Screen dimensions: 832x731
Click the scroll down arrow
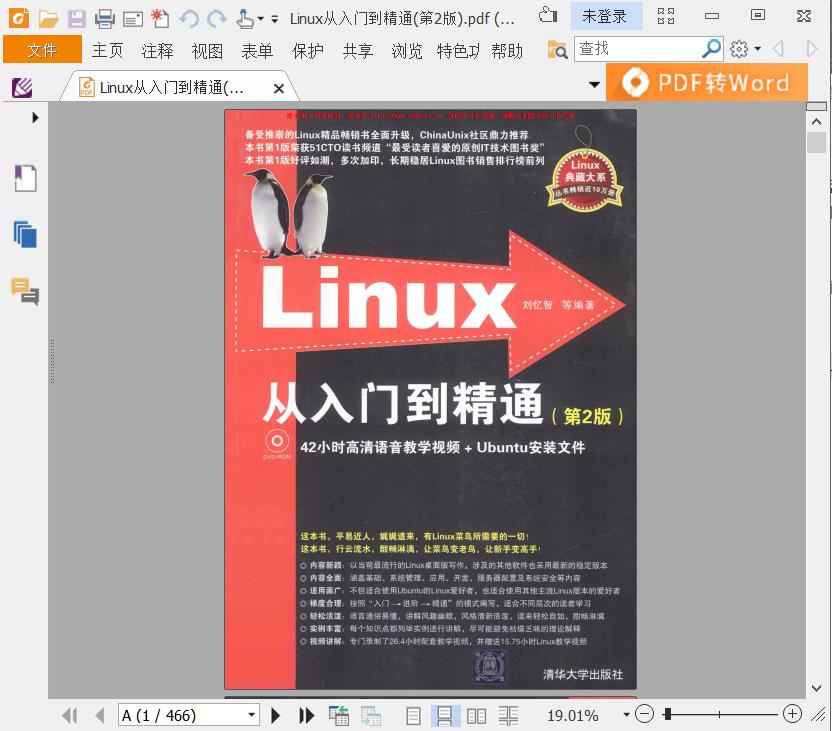pyautogui.click(x=817, y=688)
